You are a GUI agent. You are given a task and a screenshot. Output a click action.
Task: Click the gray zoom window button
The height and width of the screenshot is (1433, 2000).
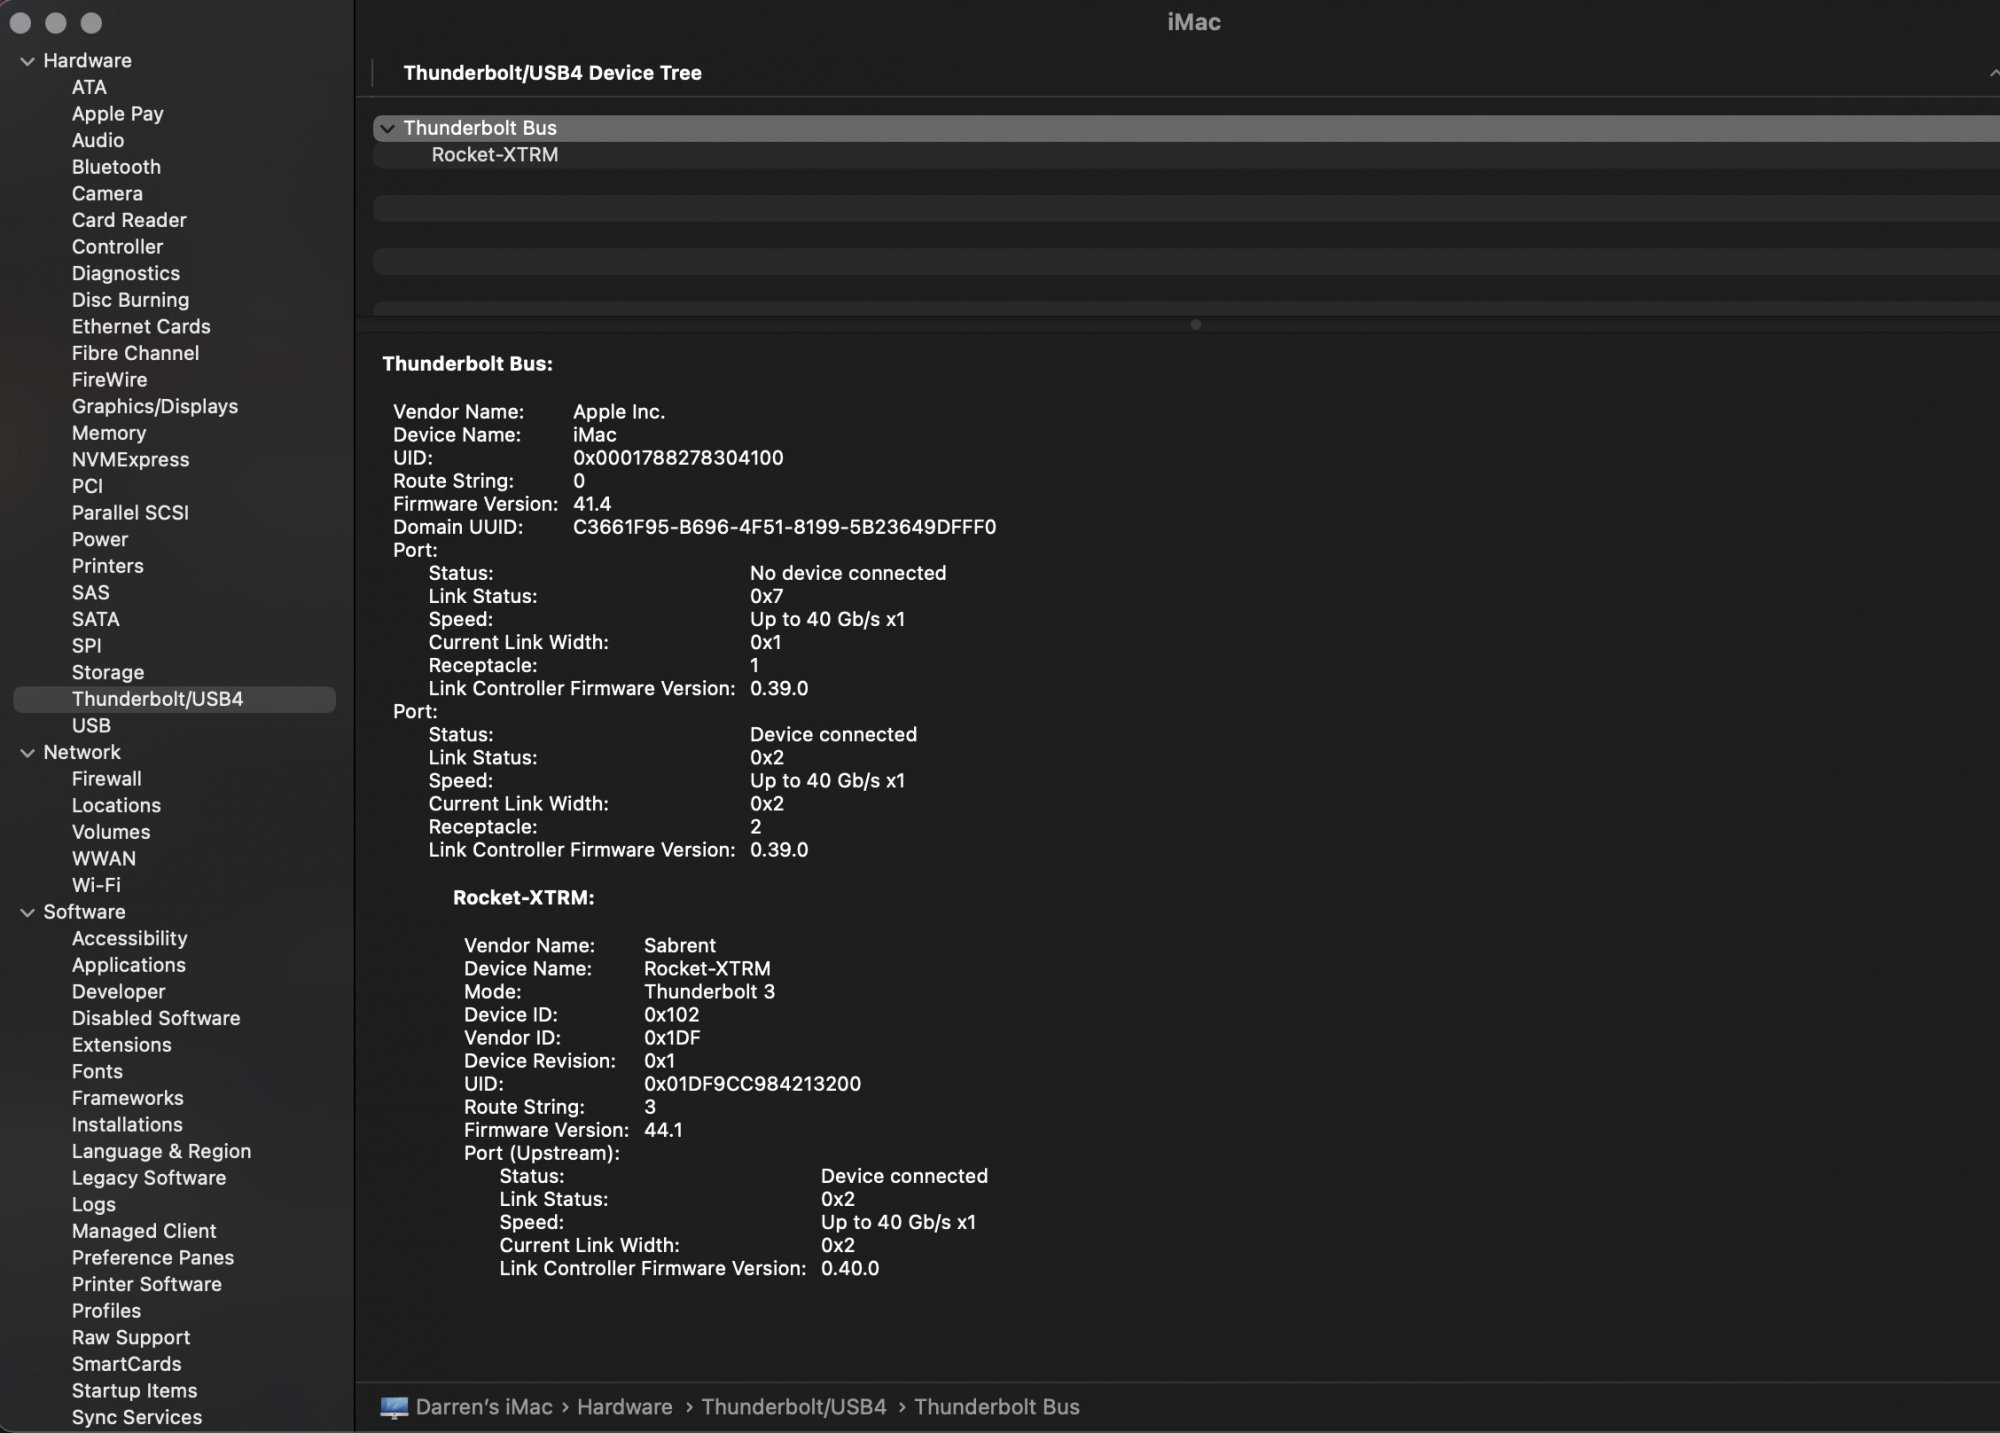[x=91, y=22]
